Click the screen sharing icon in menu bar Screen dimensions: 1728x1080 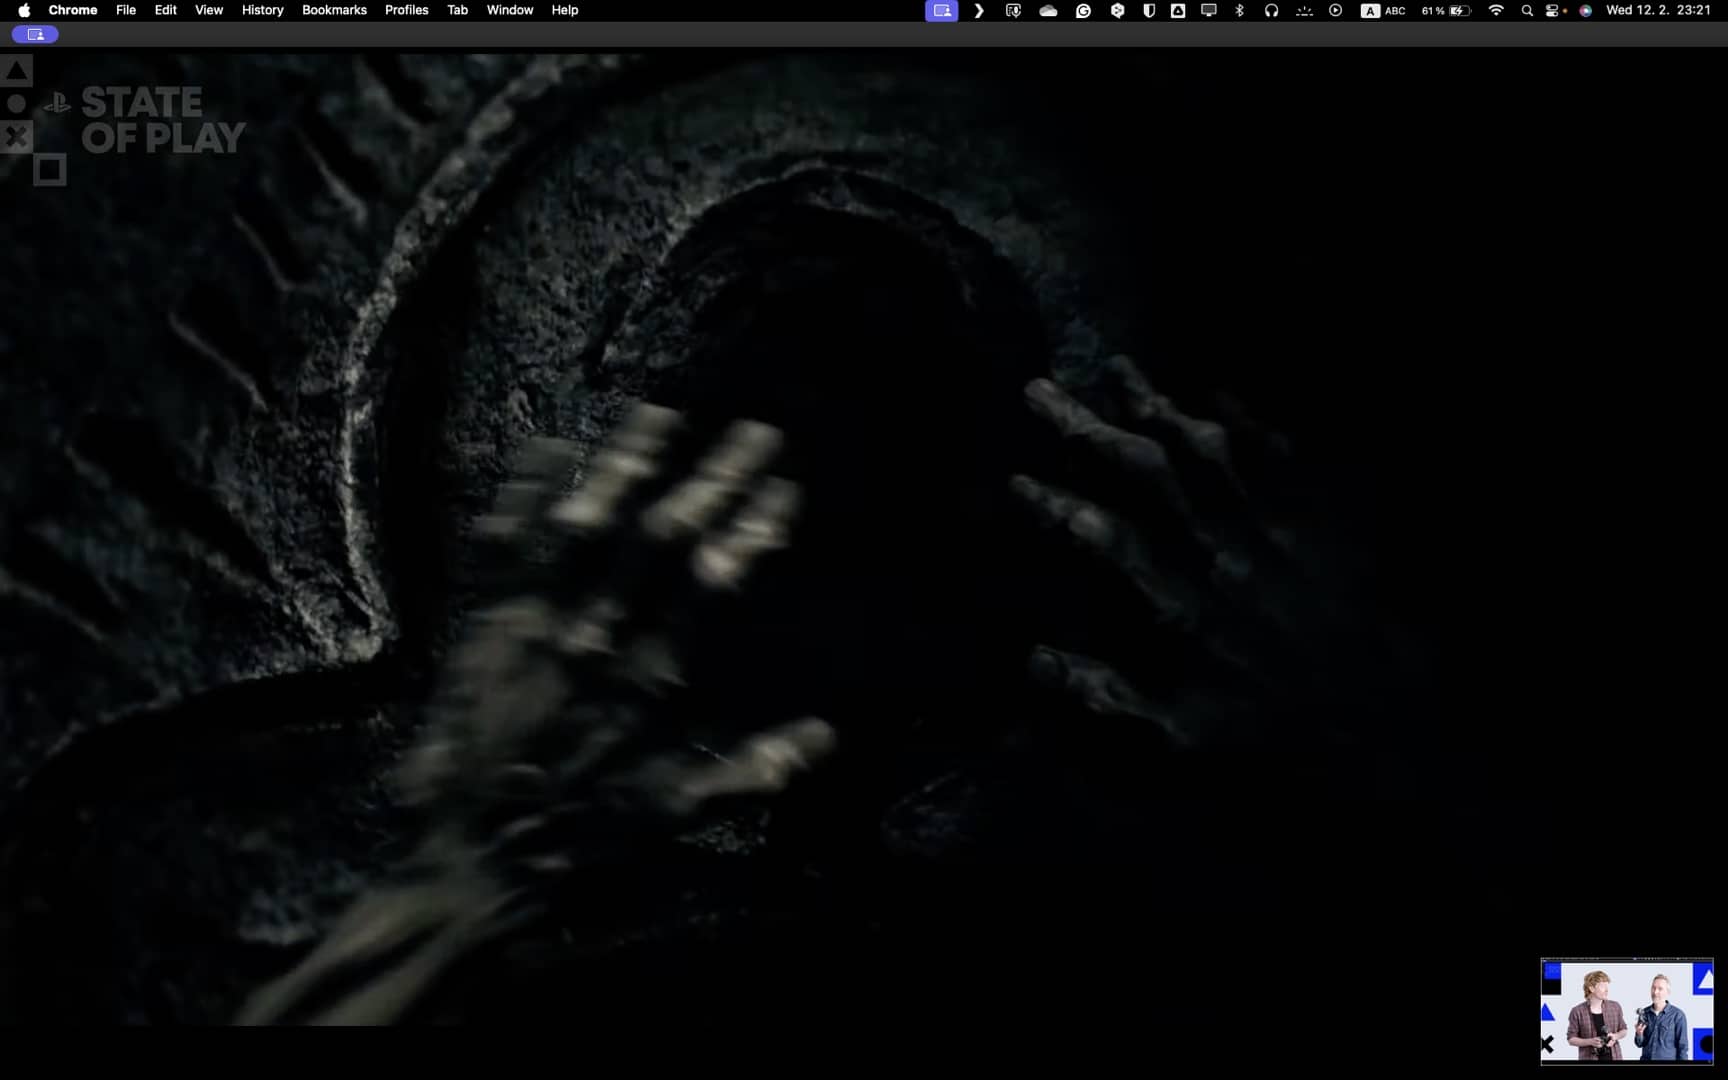pyautogui.click(x=941, y=11)
